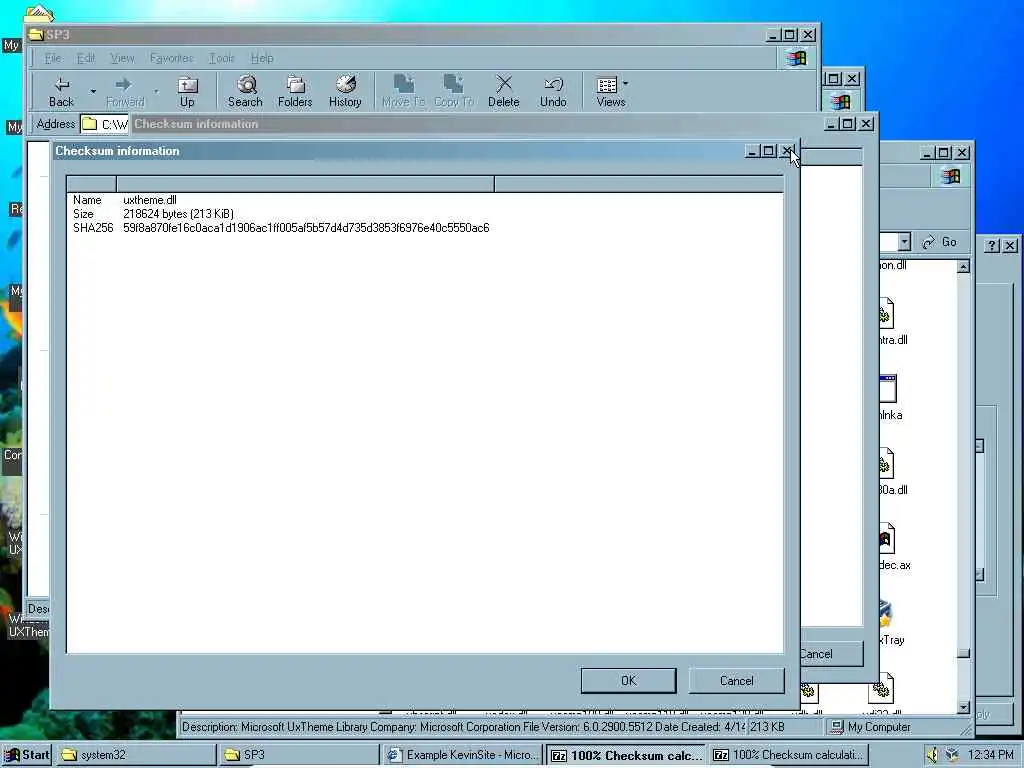Open the History pane icon
1024x768 pixels.
click(x=345, y=91)
